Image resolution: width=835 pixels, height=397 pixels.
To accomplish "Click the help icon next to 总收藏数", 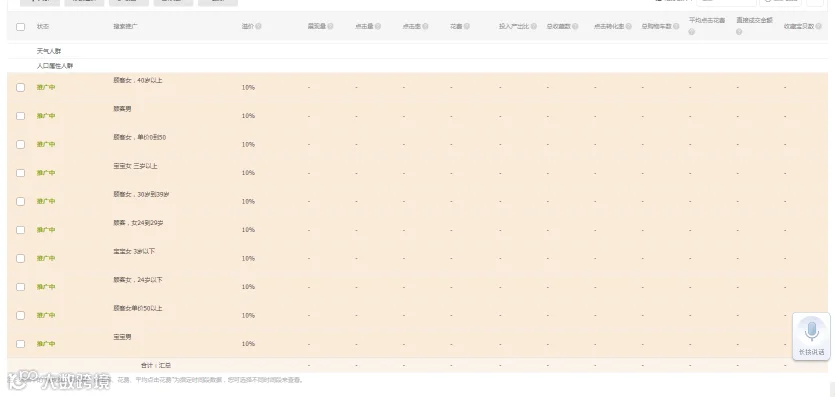I will click(x=575, y=26).
